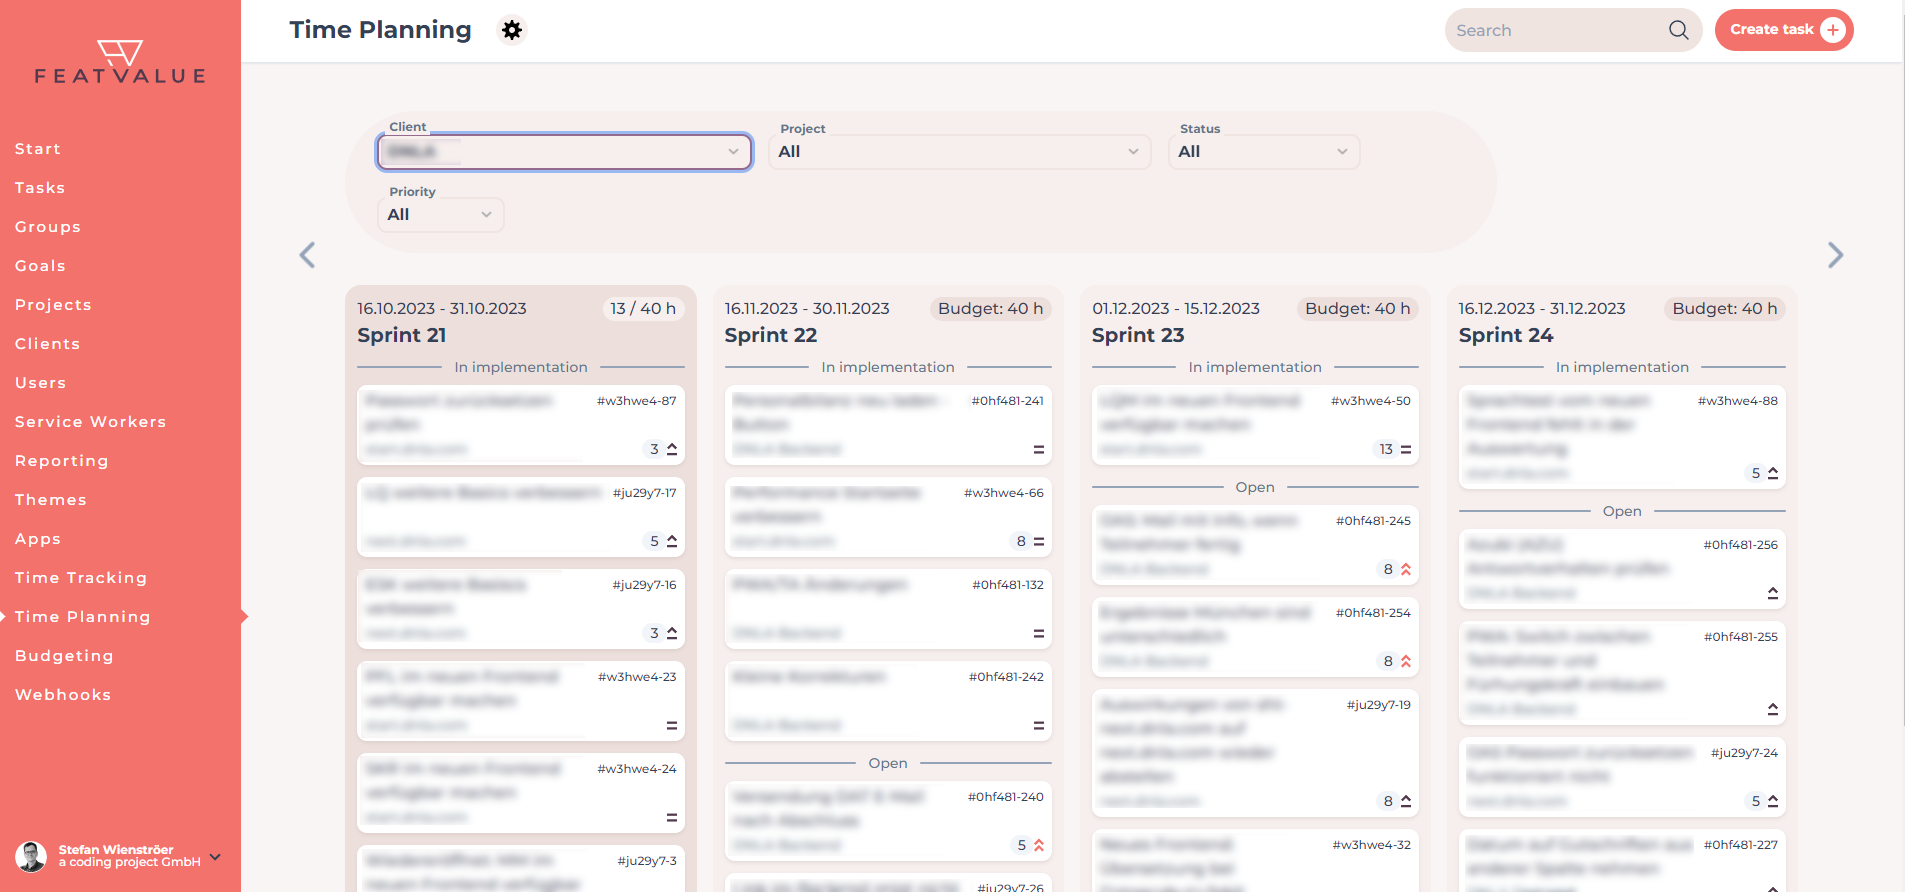Open Sprint 24 heading
The image size is (1905, 892).
(1506, 335)
